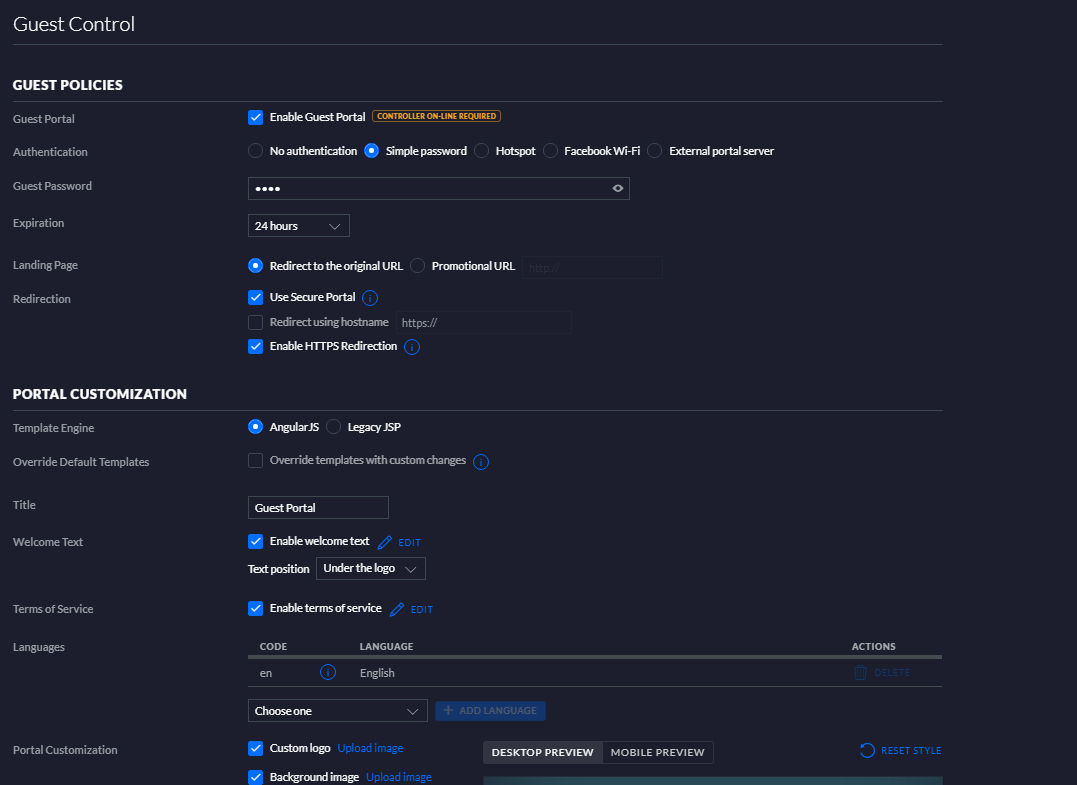Click info icon beside Override templates option
1077x785 pixels.
click(x=480, y=462)
